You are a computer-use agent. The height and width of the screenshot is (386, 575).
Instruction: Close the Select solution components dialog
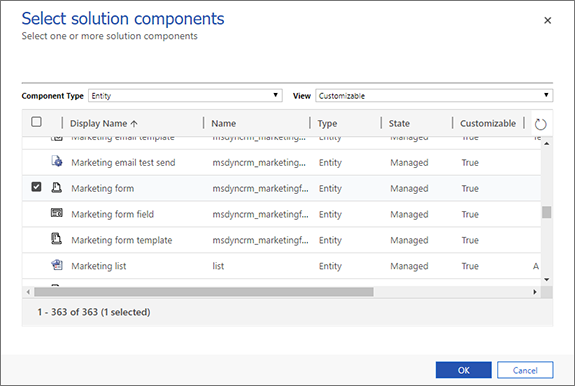pos(547,21)
